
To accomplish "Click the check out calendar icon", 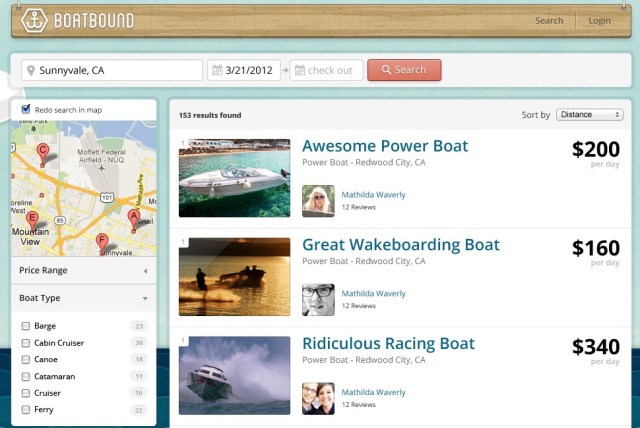I will click(x=300, y=70).
